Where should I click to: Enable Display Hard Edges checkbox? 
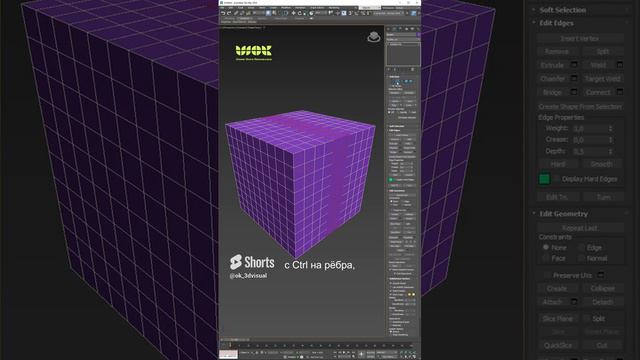click(x=557, y=179)
